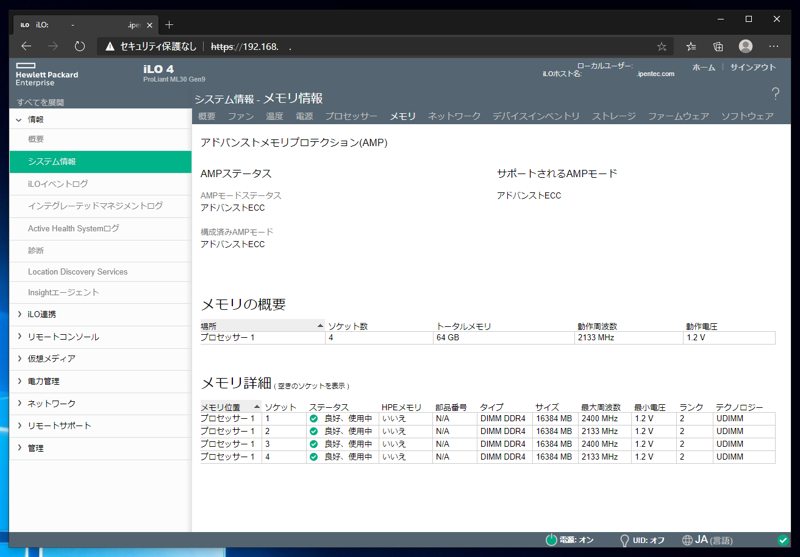Click すべてを展開 to expand all menus
The image size is (800, 557).
point(40,102)
